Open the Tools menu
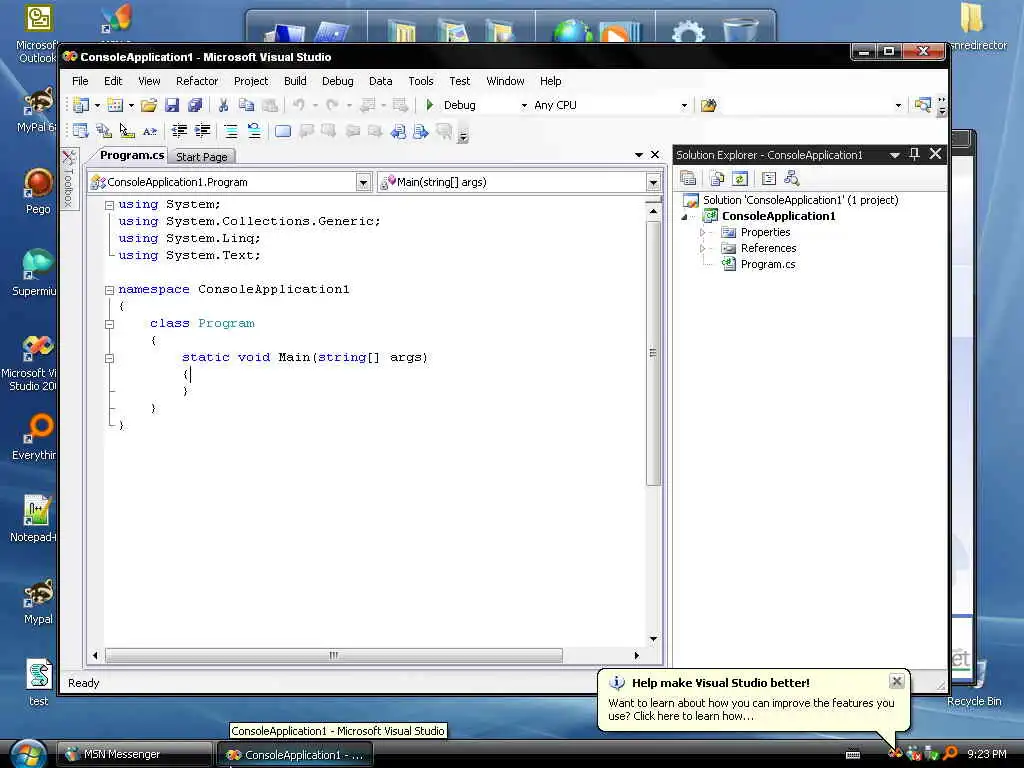Viewport: 1024px width, 768px height. [x=421, y=81]
